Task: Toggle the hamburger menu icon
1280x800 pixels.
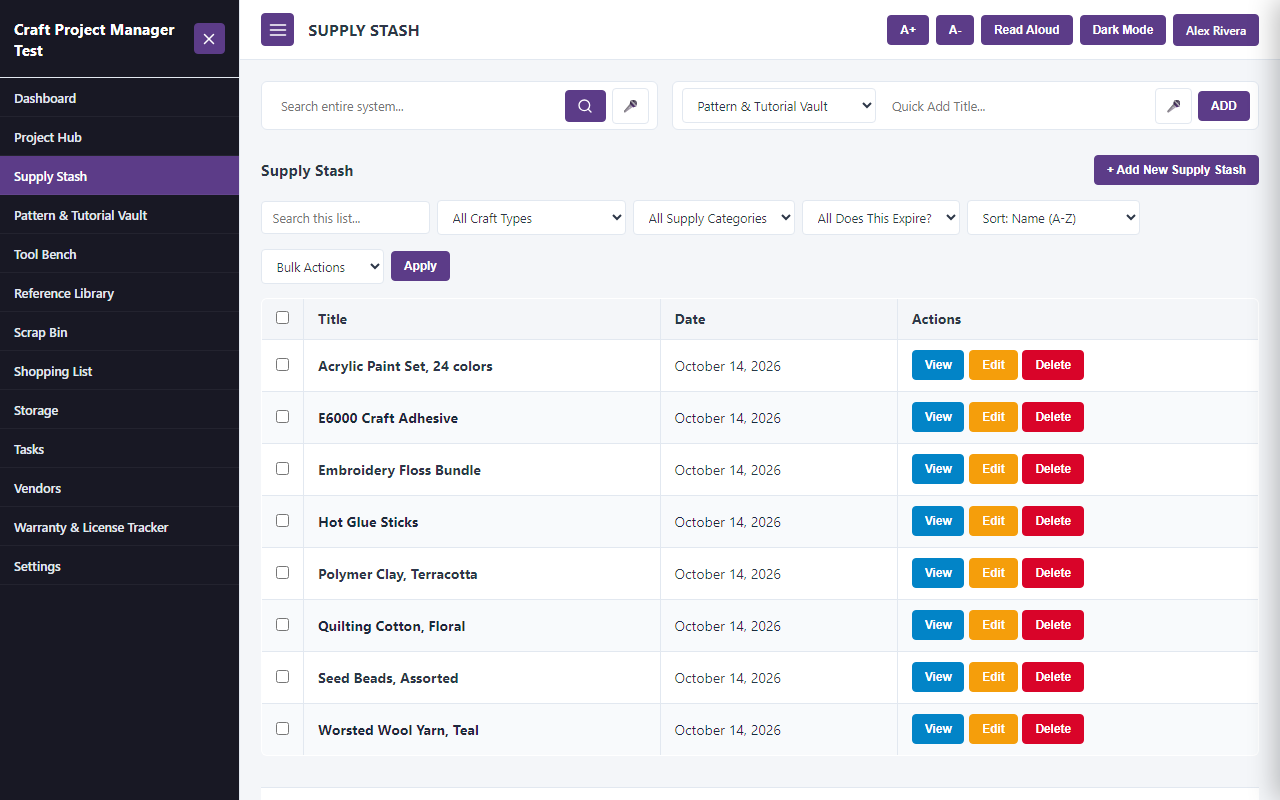Action: (x=278, y=30)
